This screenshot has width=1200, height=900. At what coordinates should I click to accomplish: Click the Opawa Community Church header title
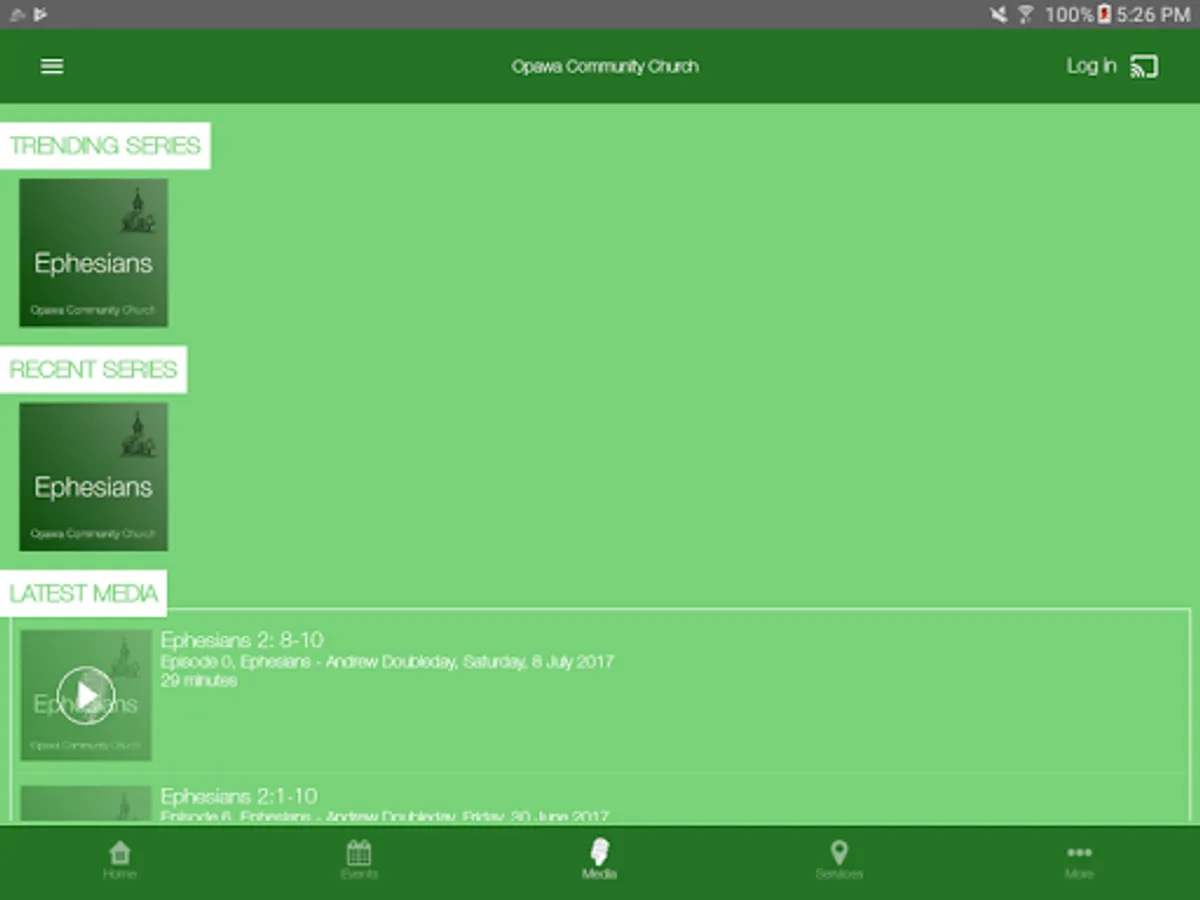pos(605,67)
